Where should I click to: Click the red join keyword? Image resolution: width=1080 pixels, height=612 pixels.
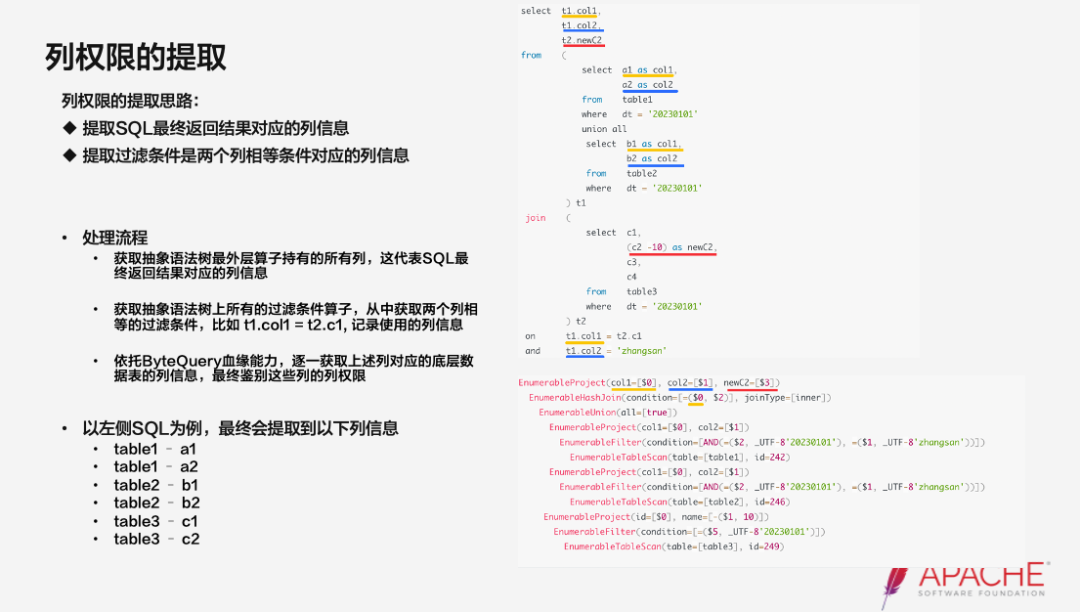click(x=535, y=218)
